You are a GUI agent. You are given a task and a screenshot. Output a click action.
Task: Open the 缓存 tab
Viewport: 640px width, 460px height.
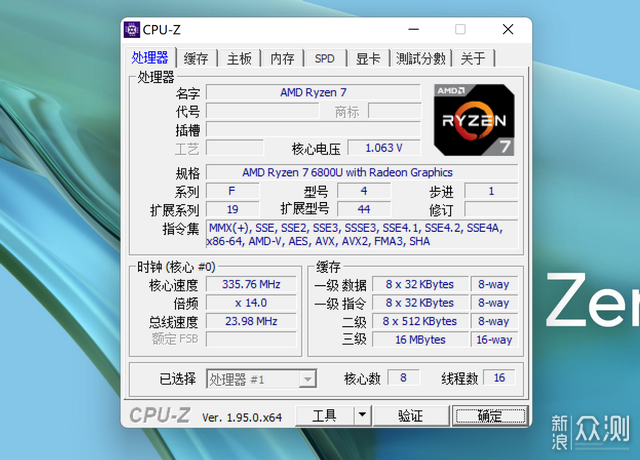[x=196, y=58]
